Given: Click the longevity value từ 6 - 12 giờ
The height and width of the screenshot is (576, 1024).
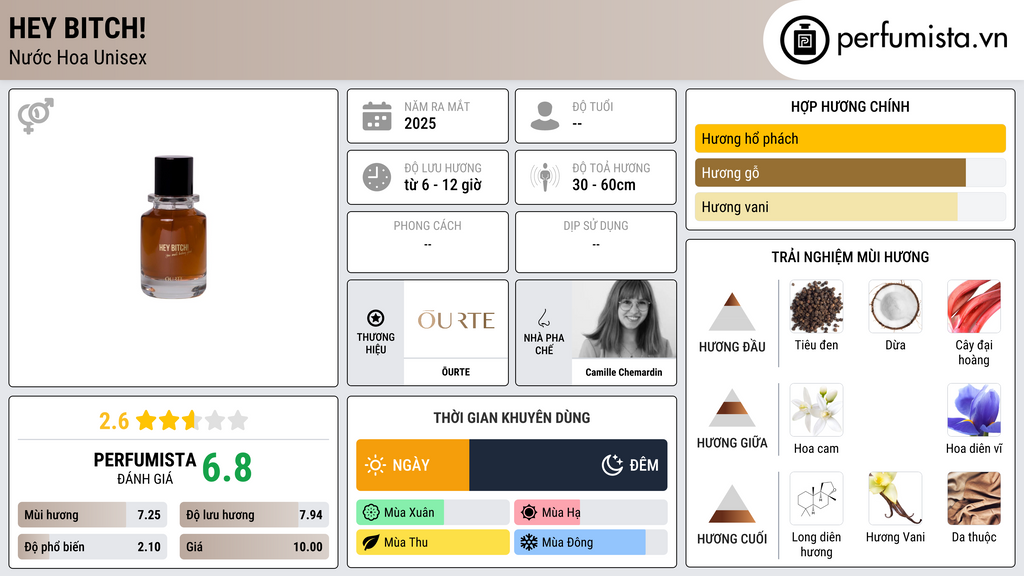Looking at the screenshot, I should tap(443, 185).
